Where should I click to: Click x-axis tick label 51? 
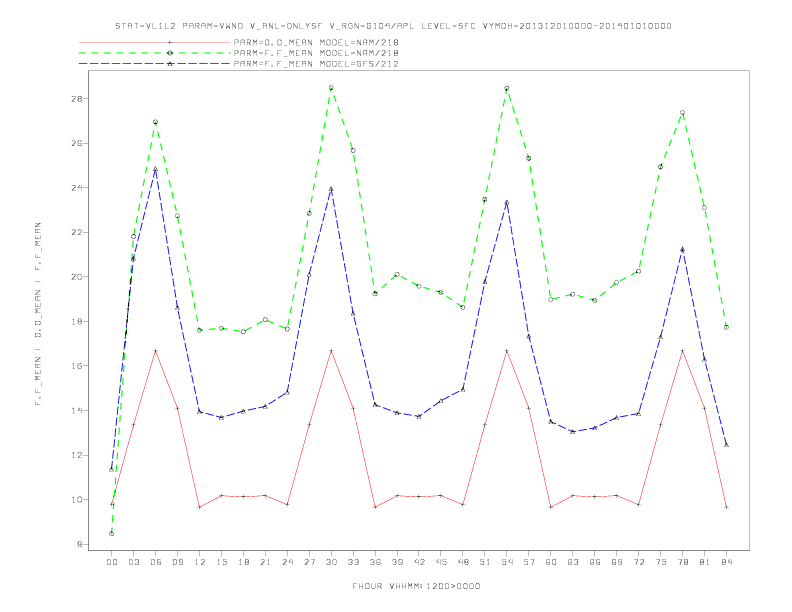[485, 562]
